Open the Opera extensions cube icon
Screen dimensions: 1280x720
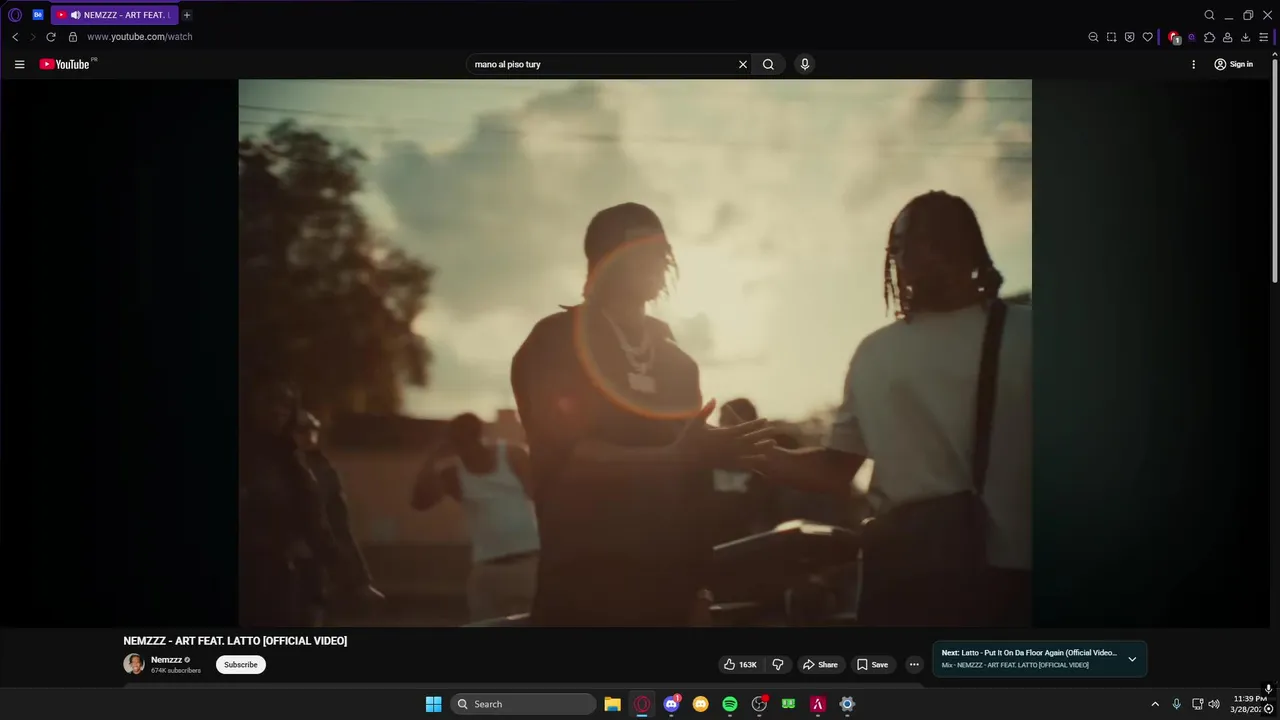[1209, 37]
